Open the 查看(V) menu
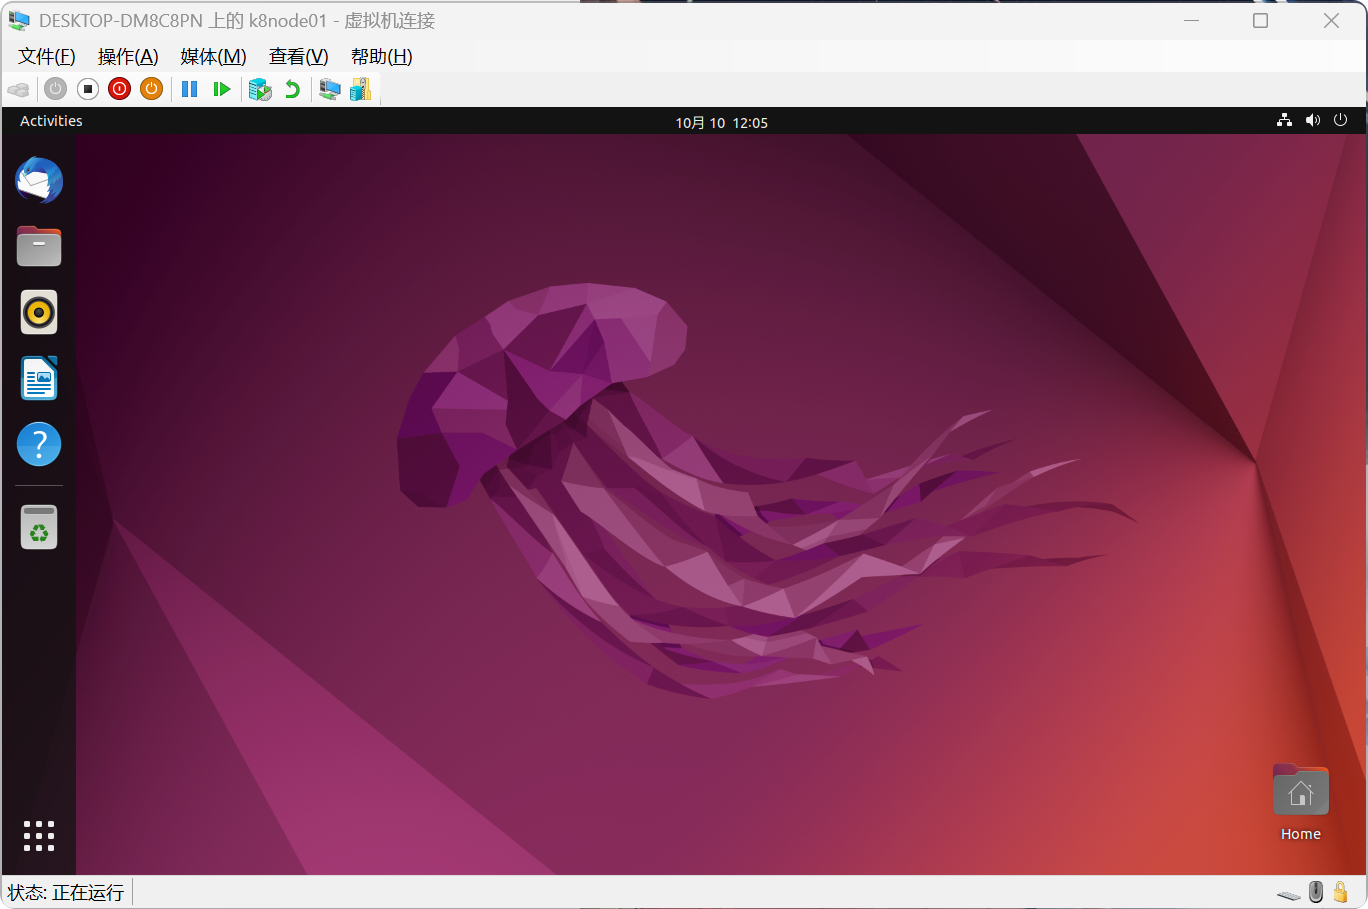1368x909 pixels. 298,56
